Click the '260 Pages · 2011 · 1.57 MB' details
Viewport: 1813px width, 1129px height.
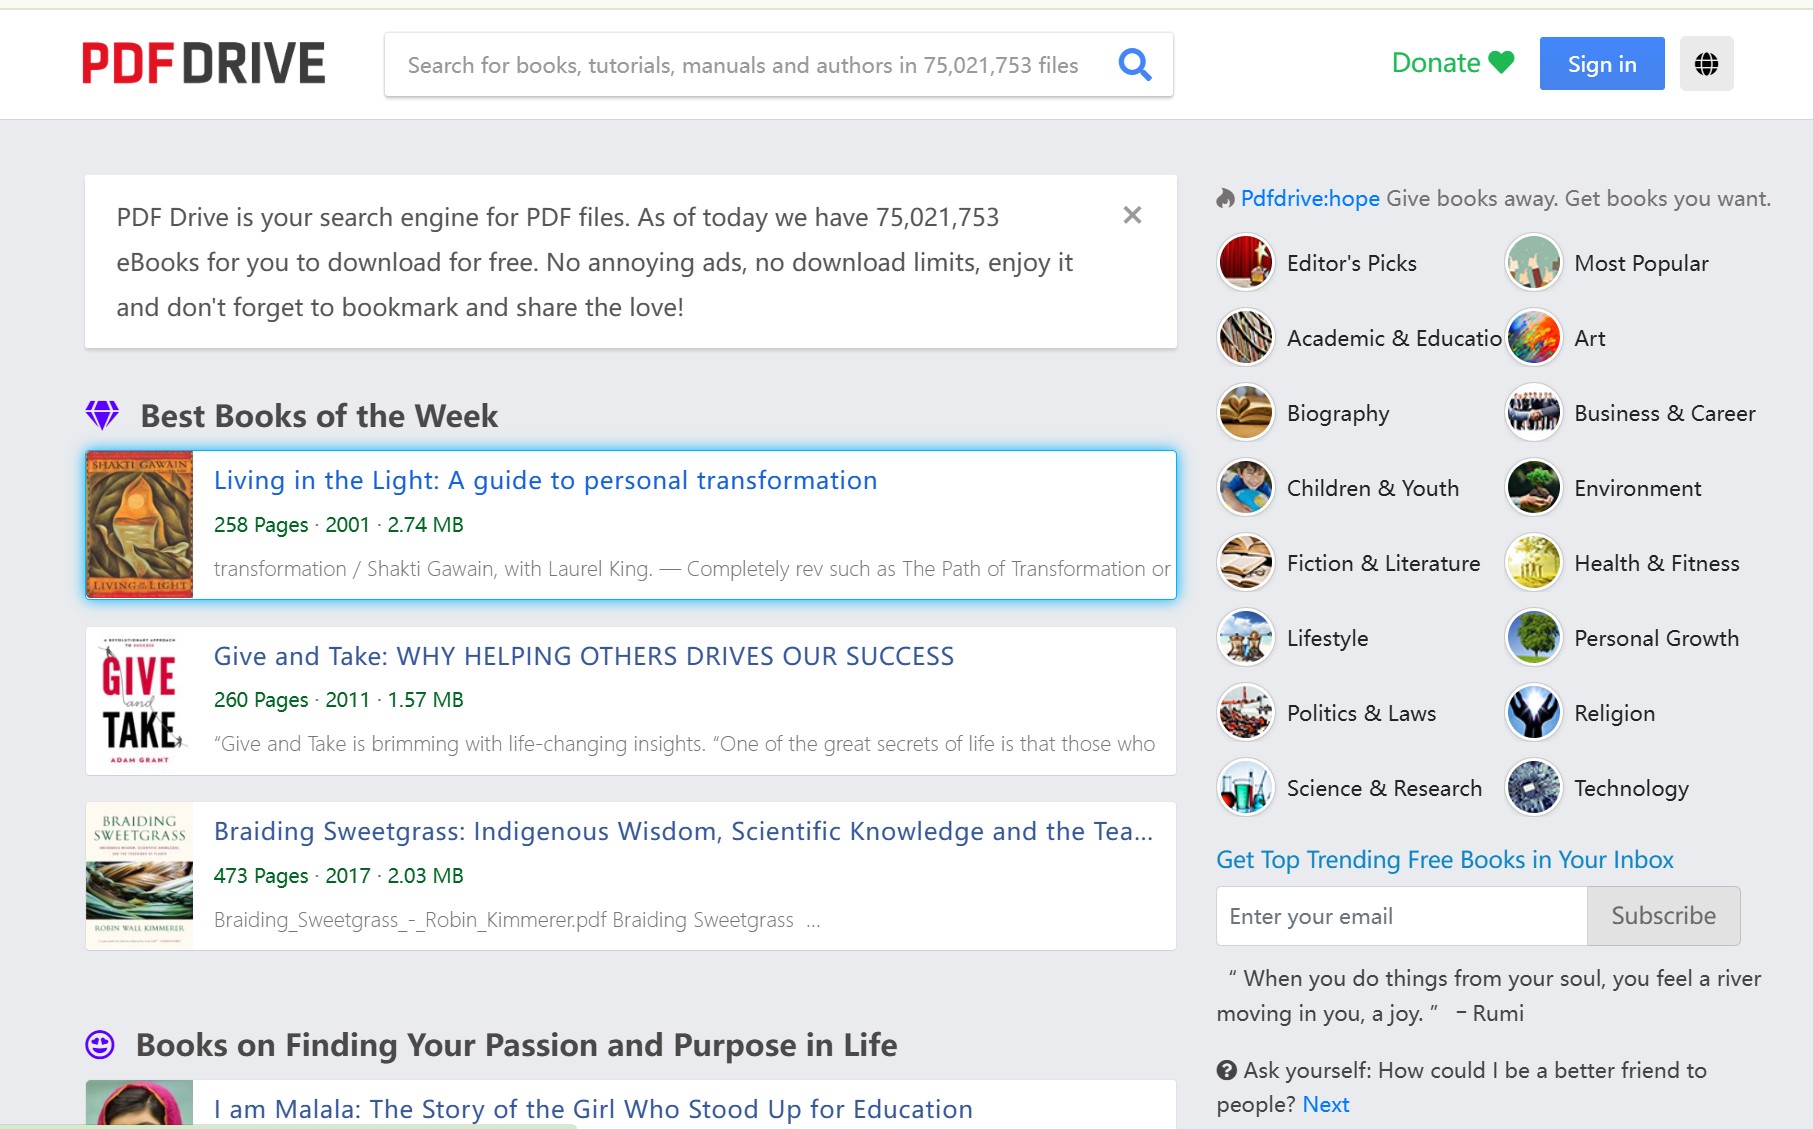tap(339, 699)
